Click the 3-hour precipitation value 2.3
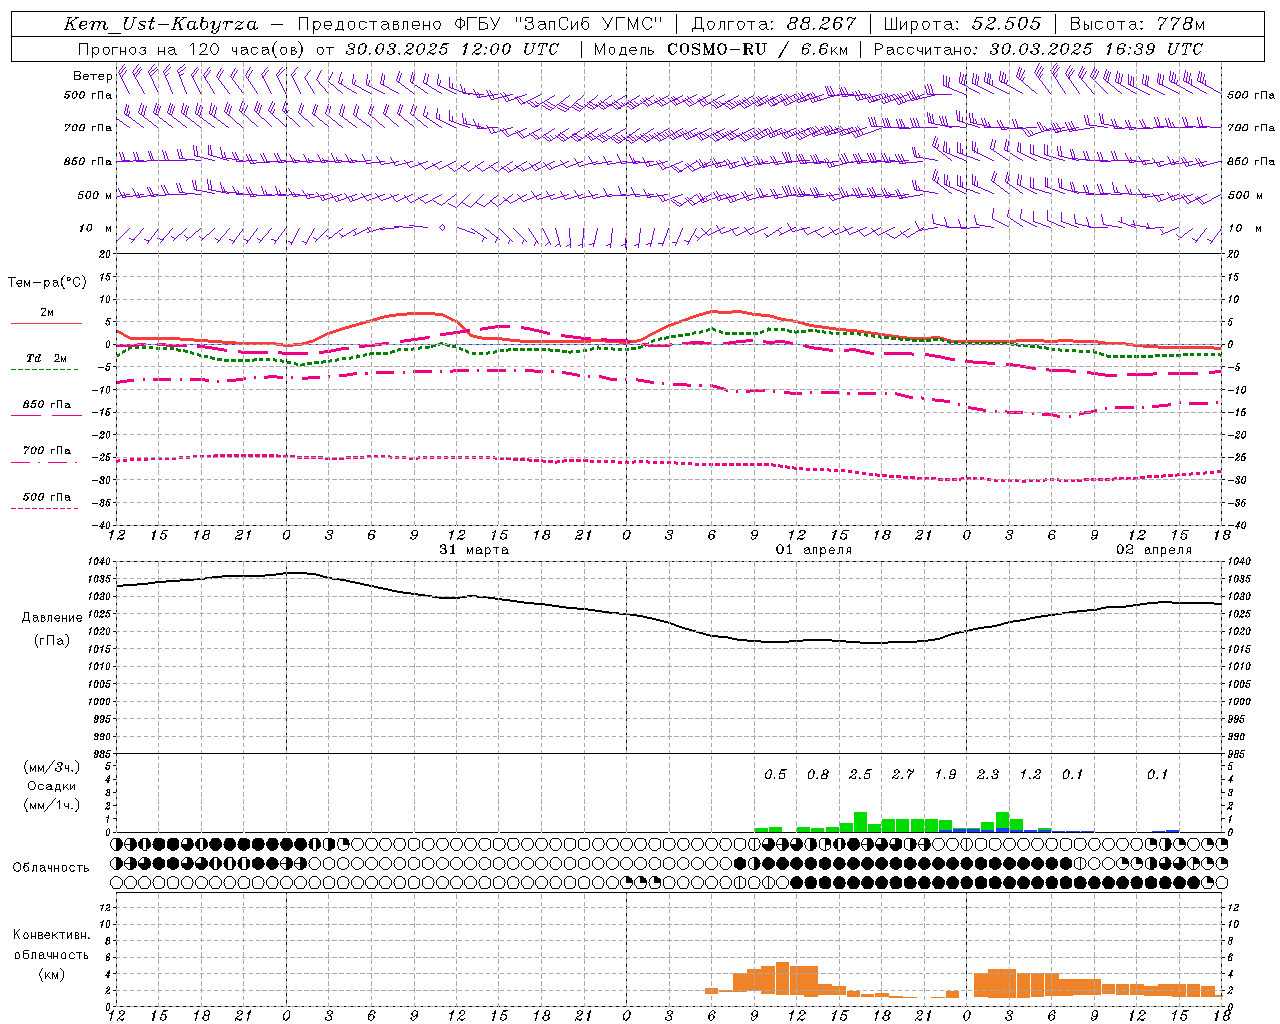The image size is (1280, 1024). click(x=988, y=775)
